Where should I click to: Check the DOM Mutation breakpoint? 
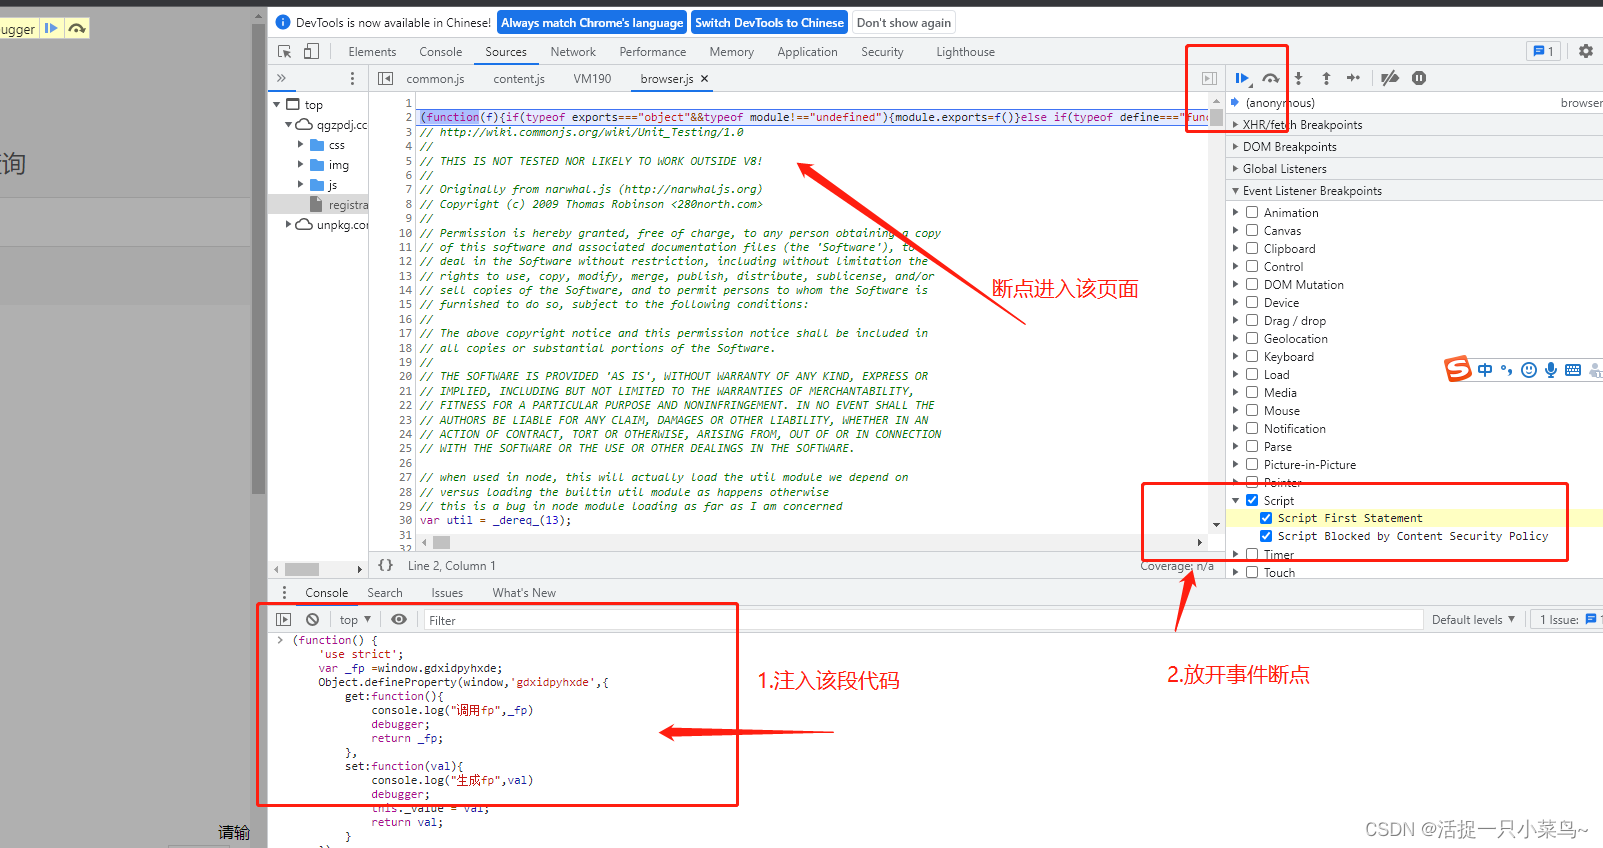[x=1252, y=284]
